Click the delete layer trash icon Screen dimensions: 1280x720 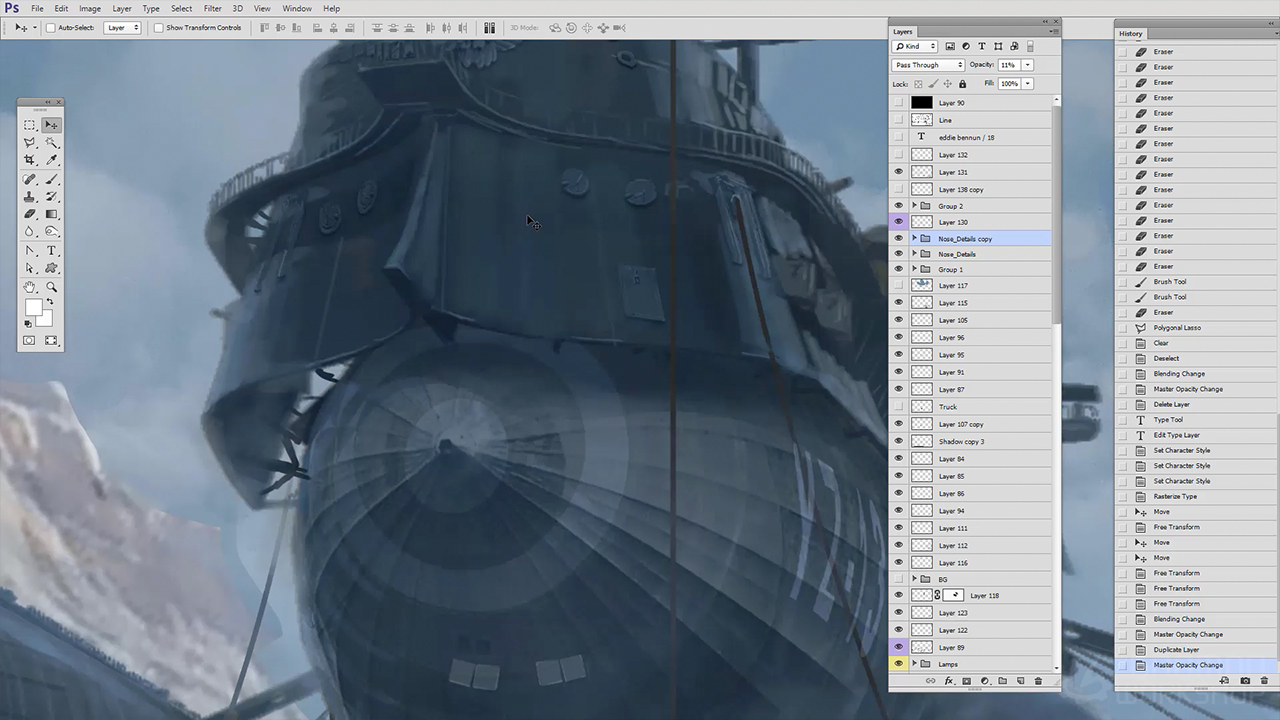[x=1038, y=681]
